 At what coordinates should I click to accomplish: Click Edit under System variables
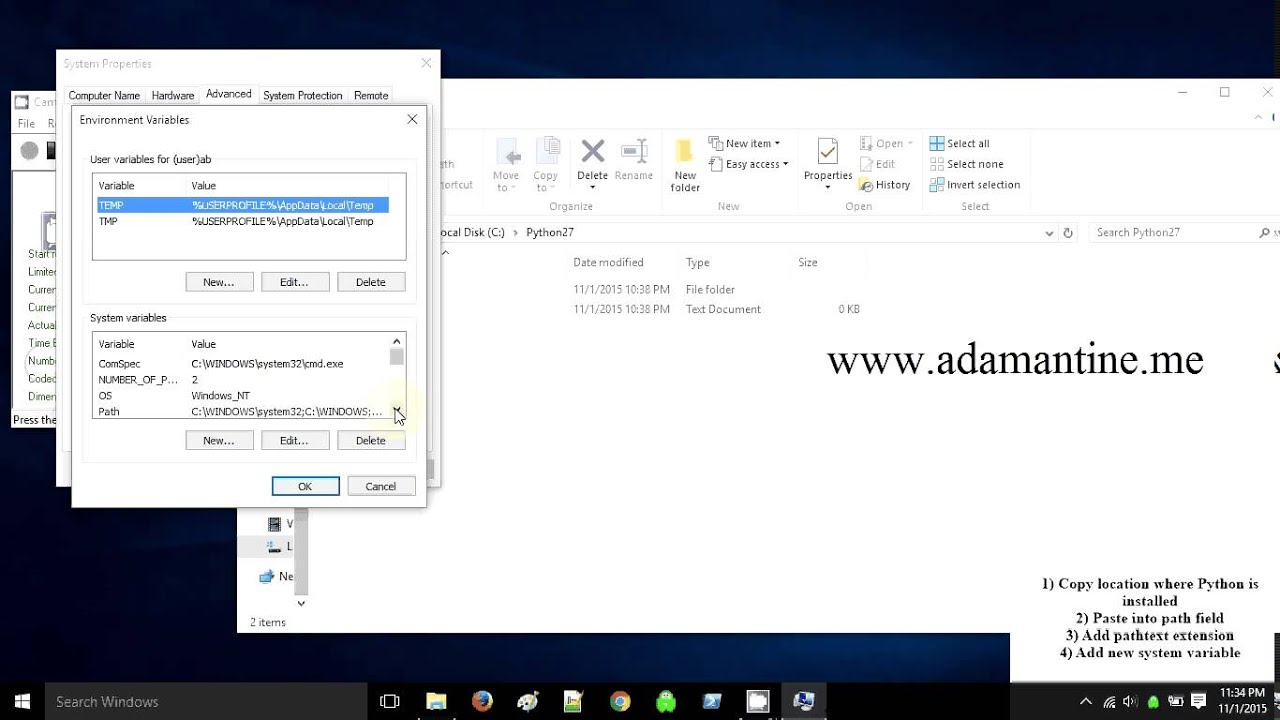295,440
